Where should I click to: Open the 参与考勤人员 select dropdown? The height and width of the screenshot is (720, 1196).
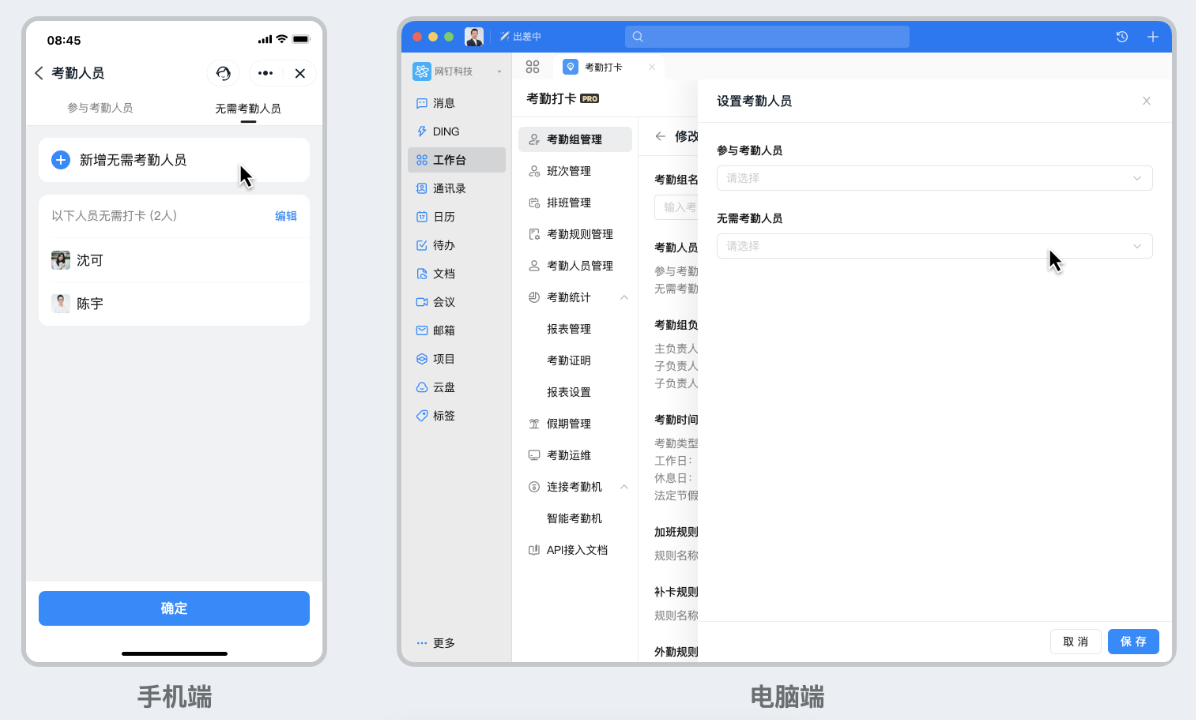[x=934, y=178]
